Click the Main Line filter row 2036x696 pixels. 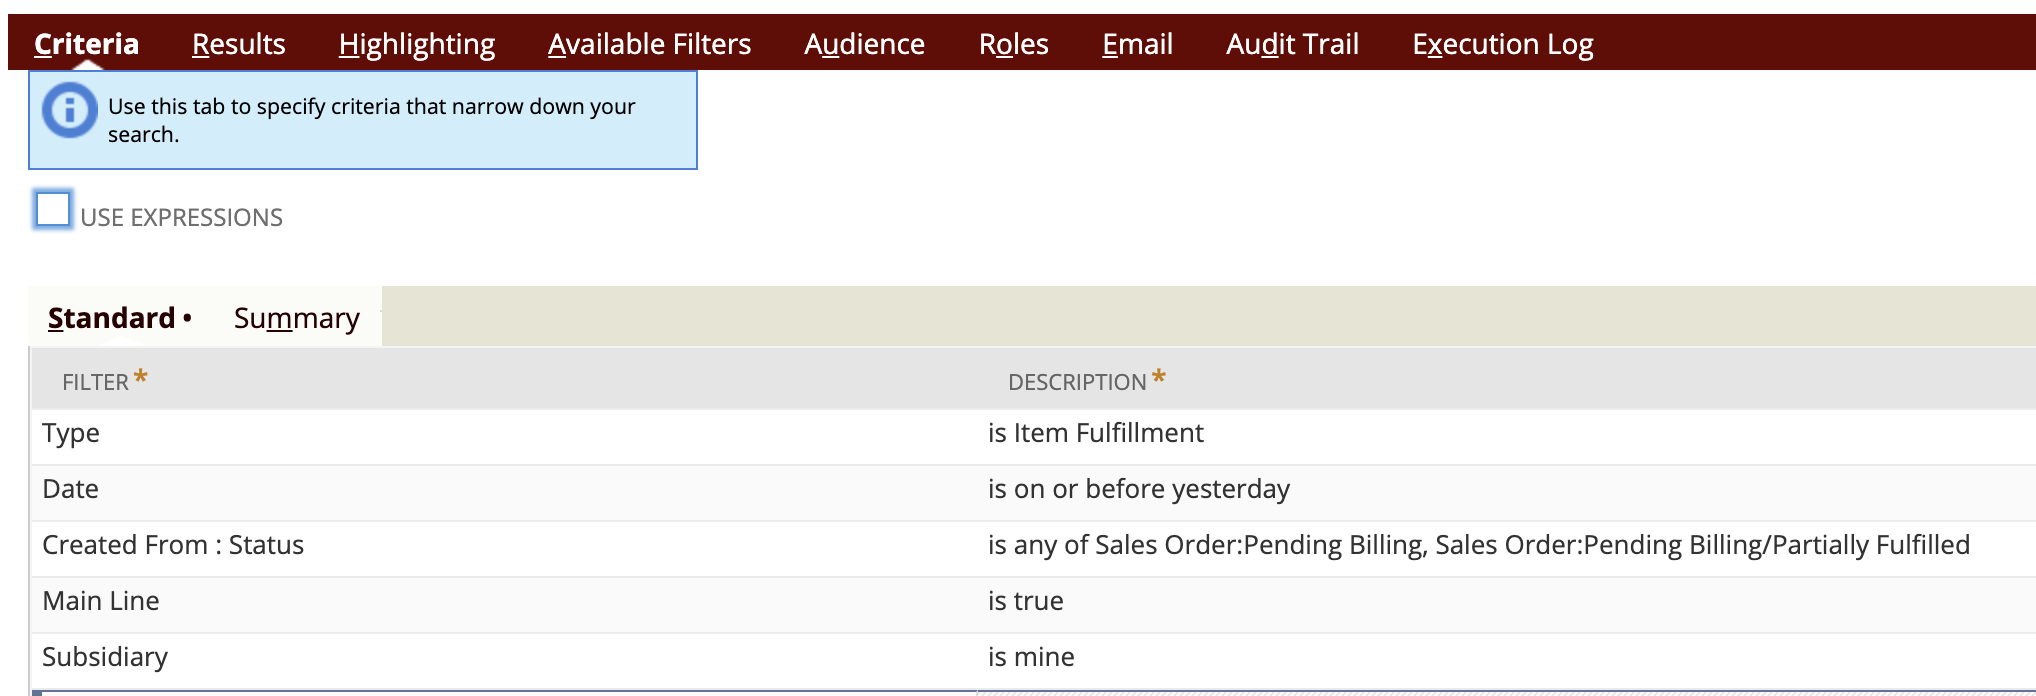pyautogui.click(x=101, y=601)
